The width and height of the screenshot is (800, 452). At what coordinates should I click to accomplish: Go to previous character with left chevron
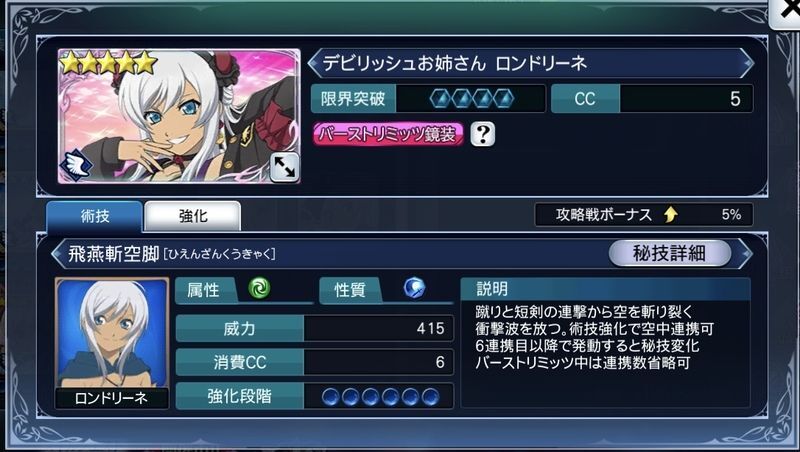314,63
